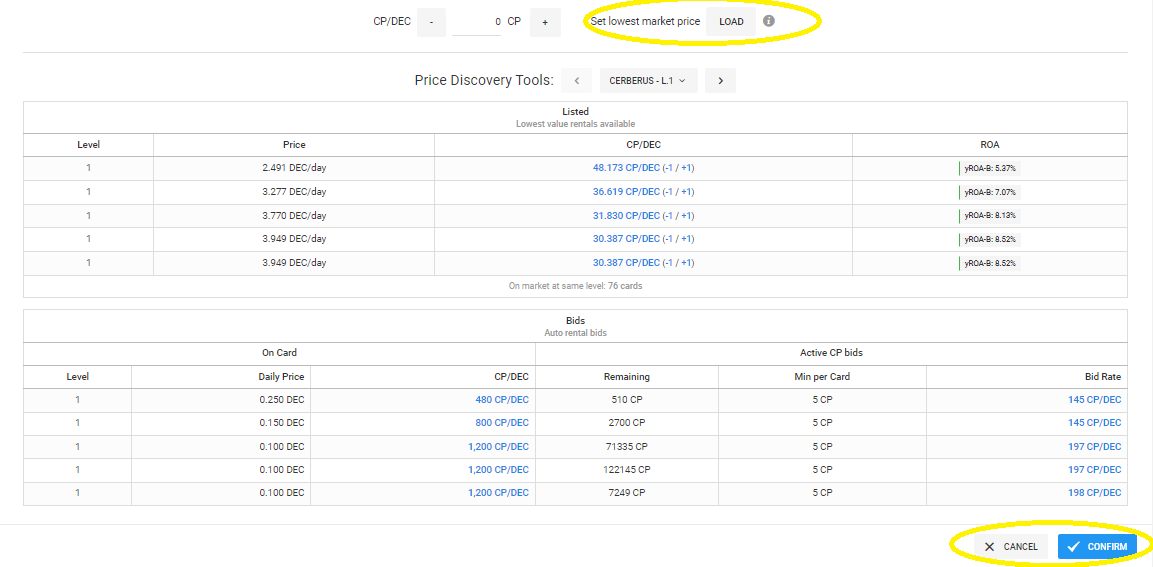This screenshot has height=567, width=1153.
Task: Open the CERBERUS - L.1 dropdown
Action: [648, 81]
